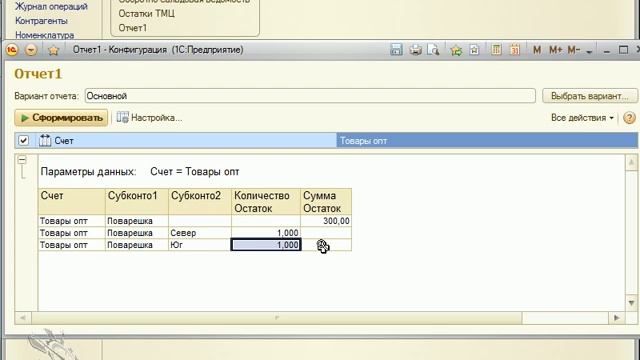Open the Настройка settings button
The image size is (640, 360).
click(x=149, y=118)
